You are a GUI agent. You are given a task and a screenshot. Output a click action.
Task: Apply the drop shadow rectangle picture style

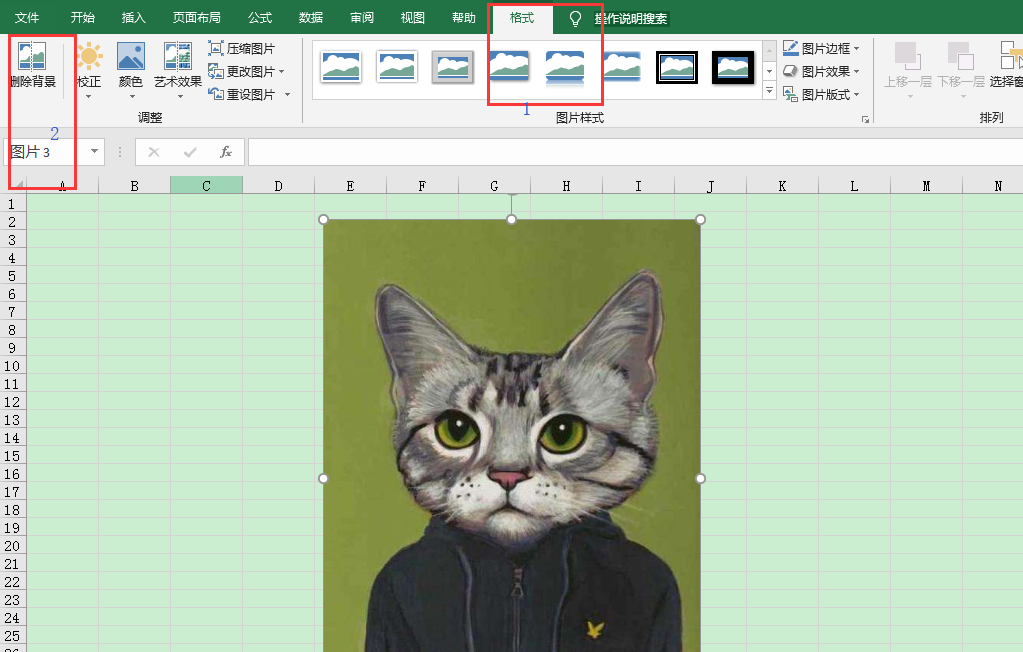tap(509, 67)
